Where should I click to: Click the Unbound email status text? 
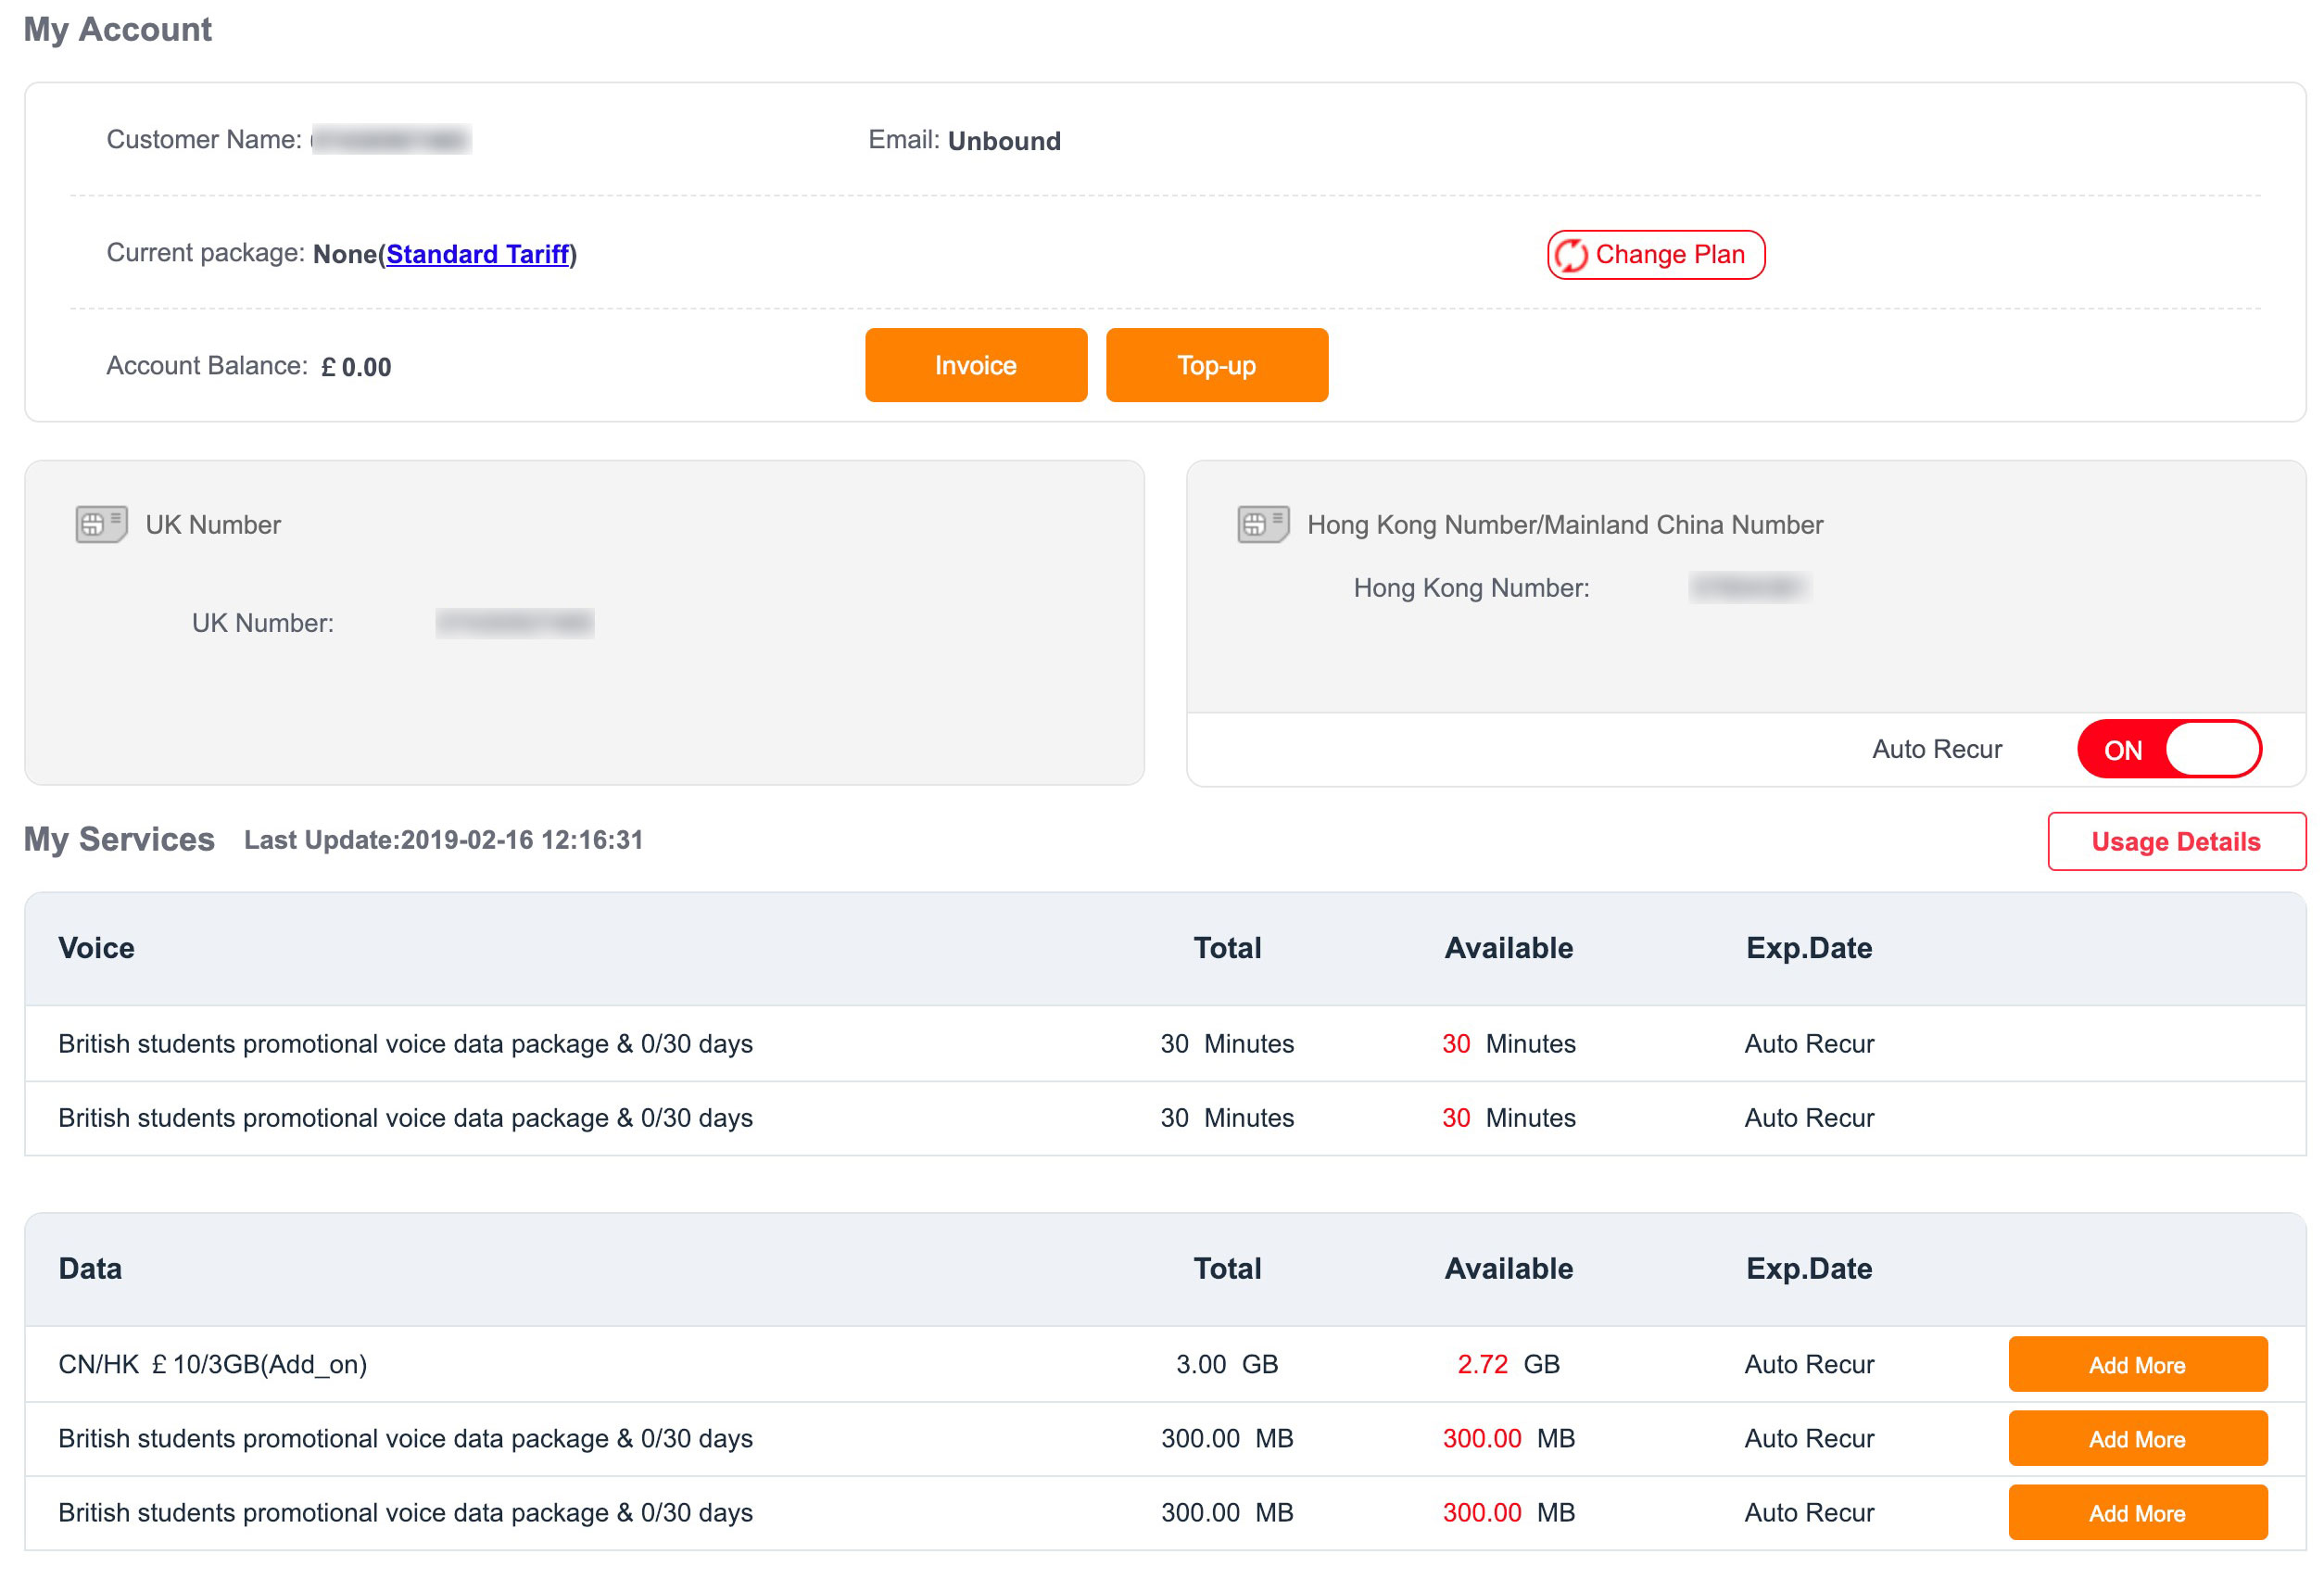pyautogui.click(x=1003, y=141)
